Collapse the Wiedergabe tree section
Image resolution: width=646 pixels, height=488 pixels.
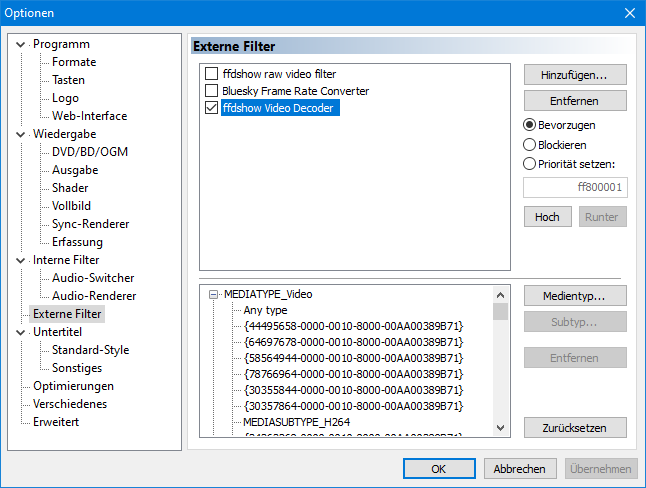(x=23, y=134)
